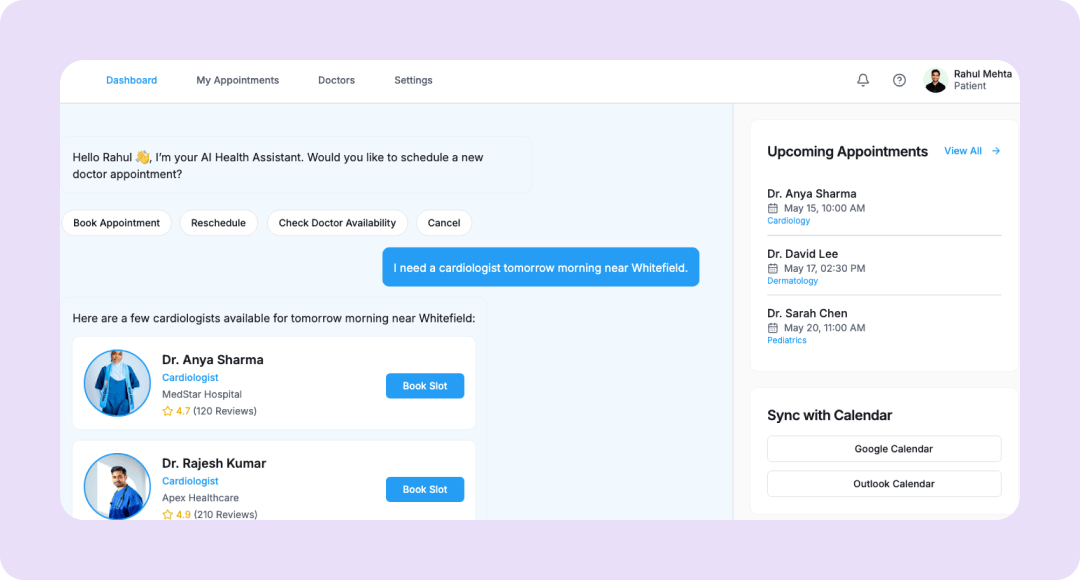
Task: Click calendar icon for May 20 appointment
Action: tap(772, 328)
